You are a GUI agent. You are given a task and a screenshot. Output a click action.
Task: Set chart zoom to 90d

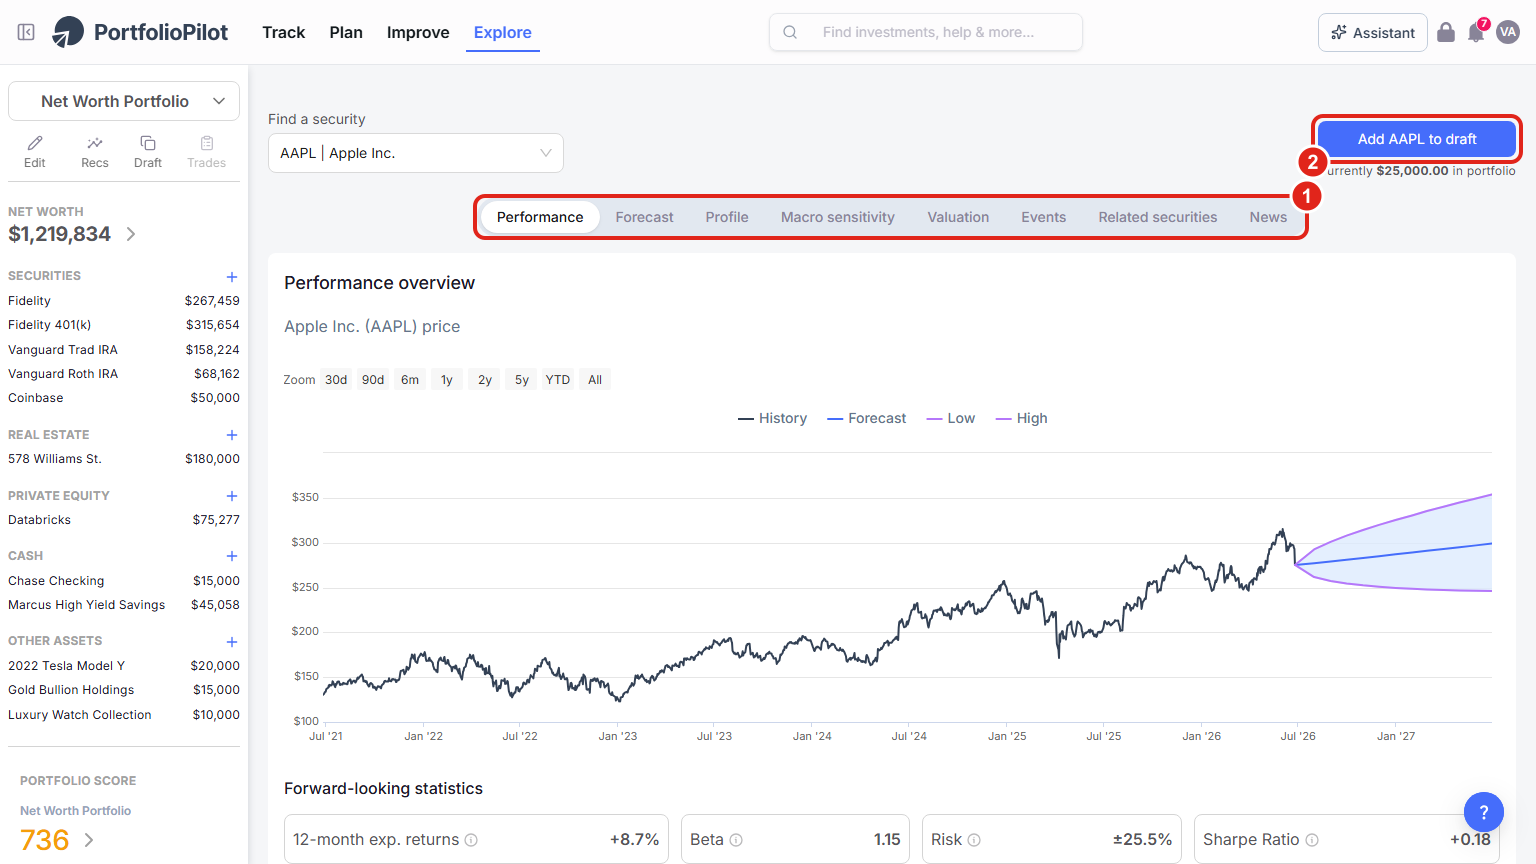373,380
